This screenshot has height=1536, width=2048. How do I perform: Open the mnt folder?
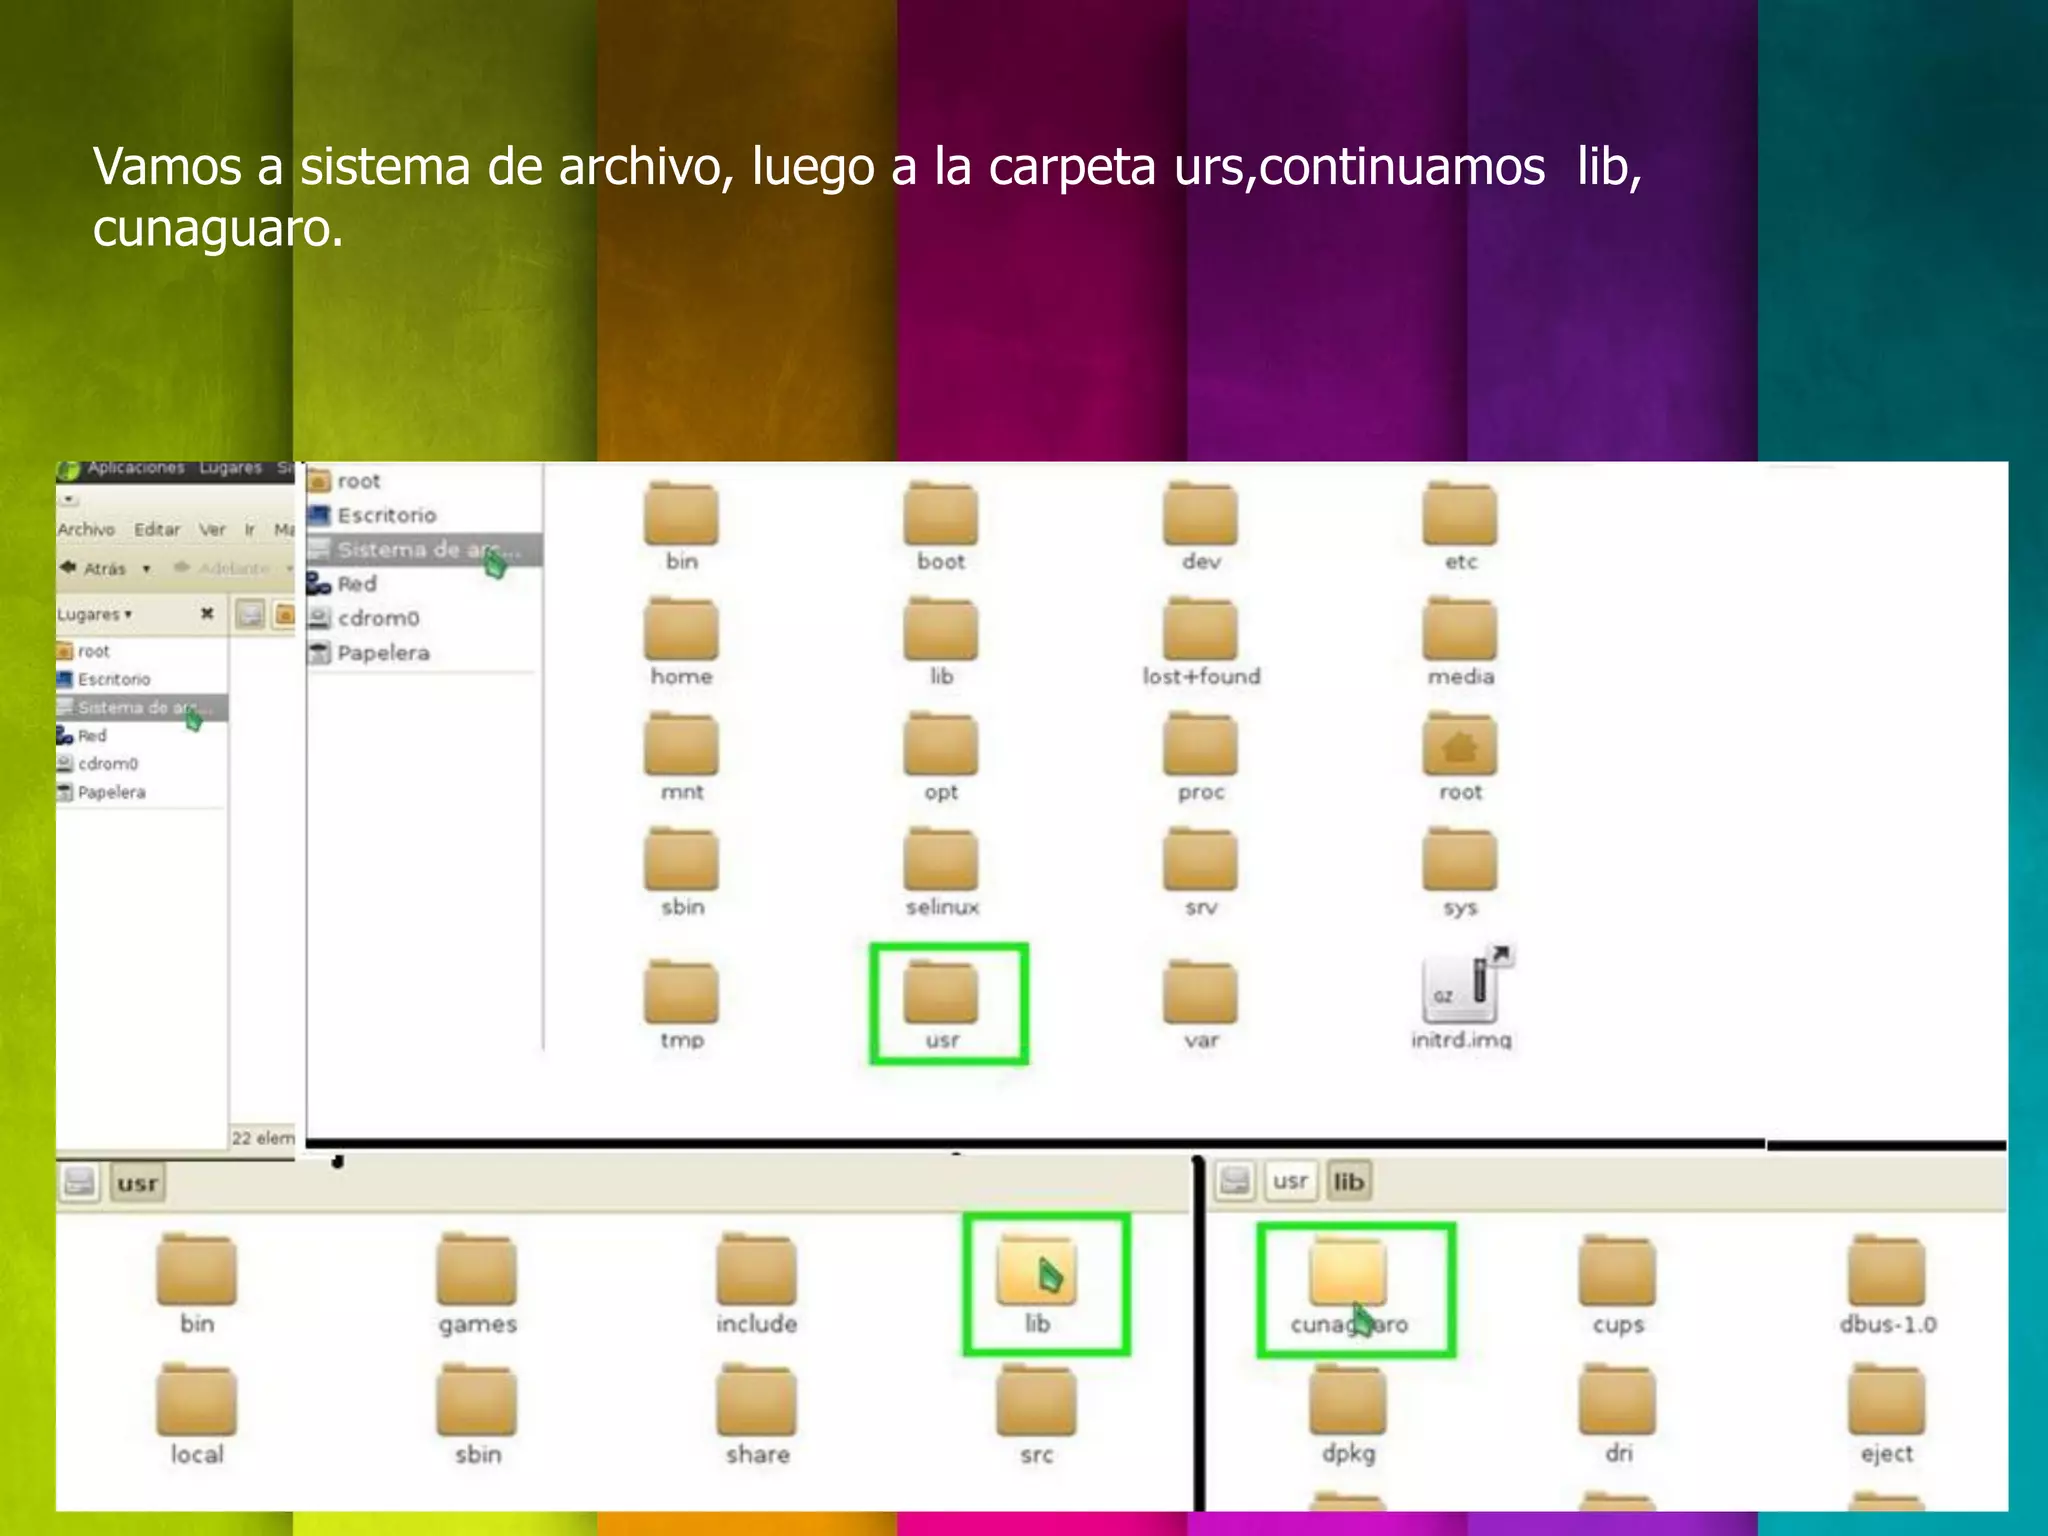tap(681, 757)
